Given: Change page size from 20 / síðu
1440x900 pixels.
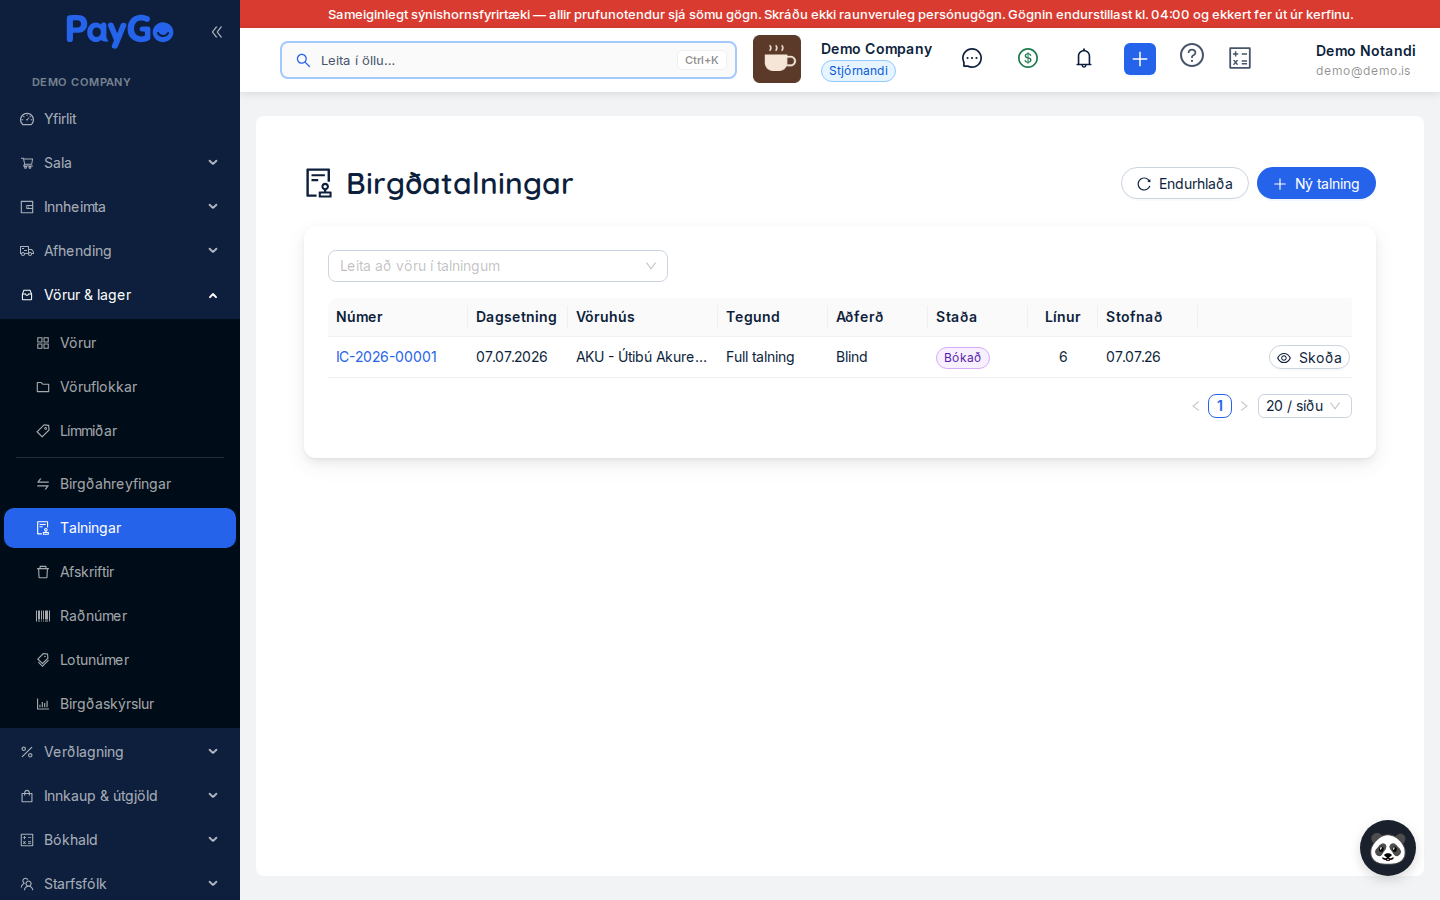Looking at the screenshot, I should point(1305,406).
